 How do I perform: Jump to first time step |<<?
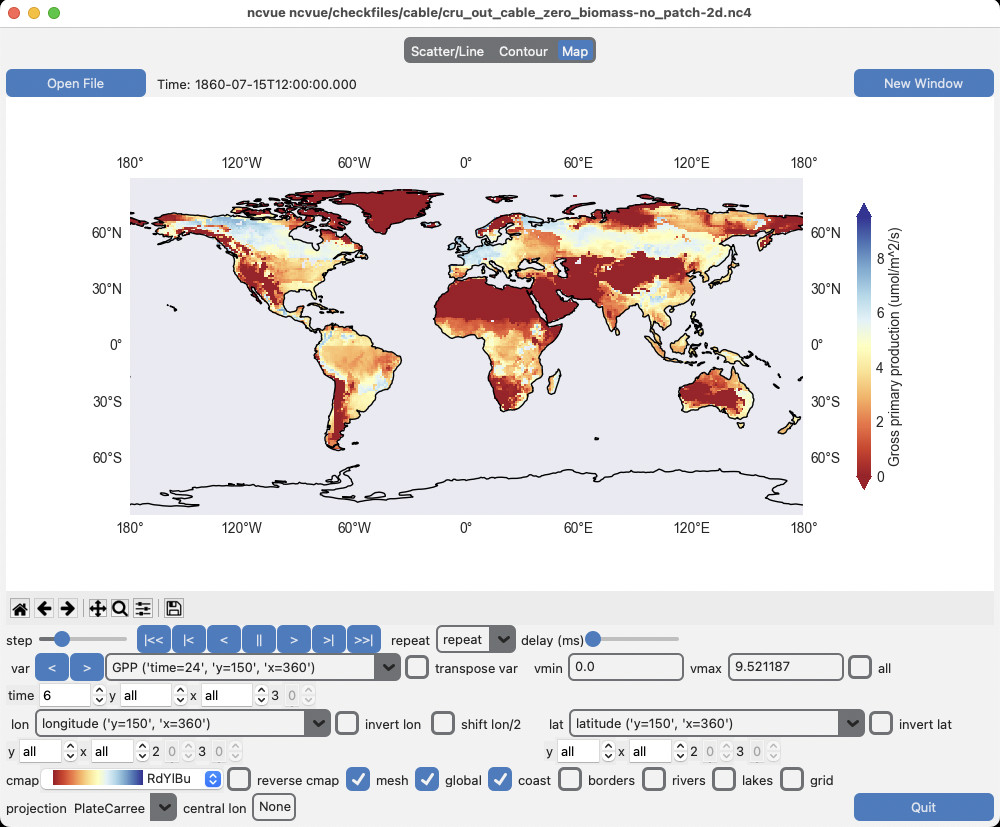pyautogui.click(x=154, y=640)
